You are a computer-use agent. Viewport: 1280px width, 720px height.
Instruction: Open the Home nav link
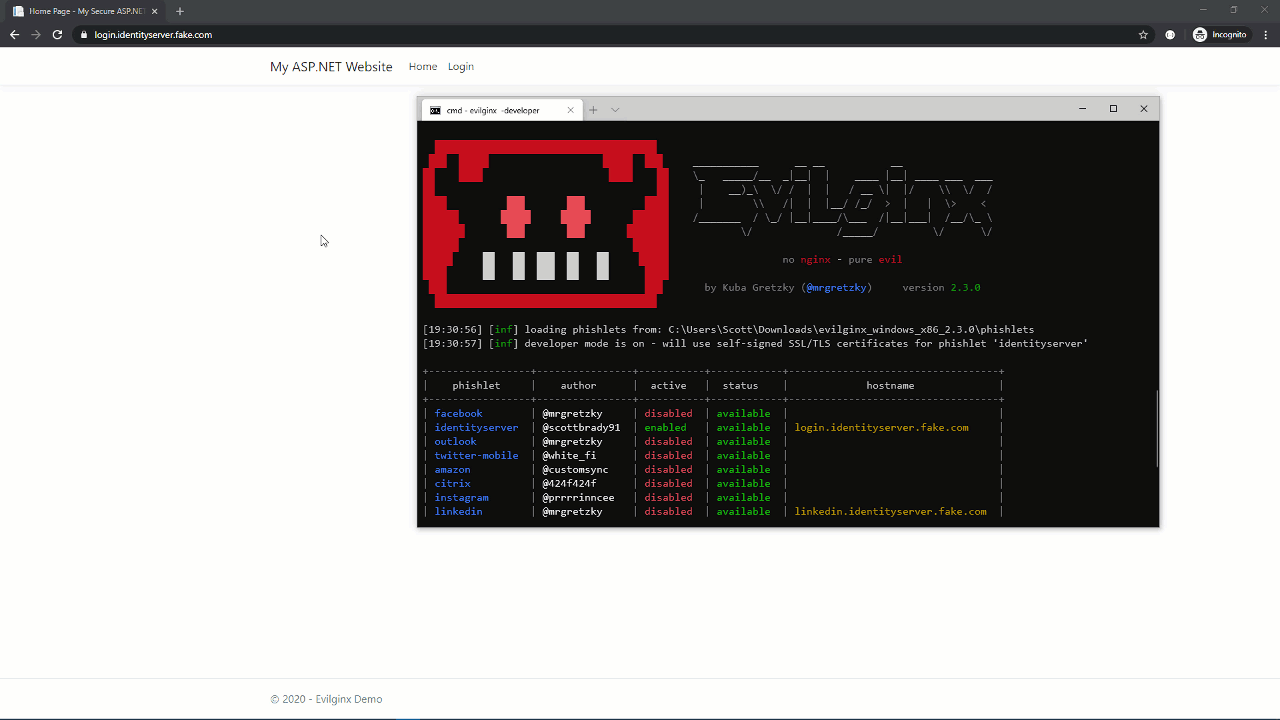pos(423,66)
